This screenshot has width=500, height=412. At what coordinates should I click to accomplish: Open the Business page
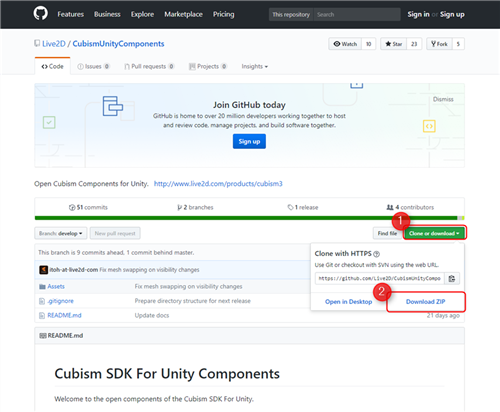pos(107,14)
